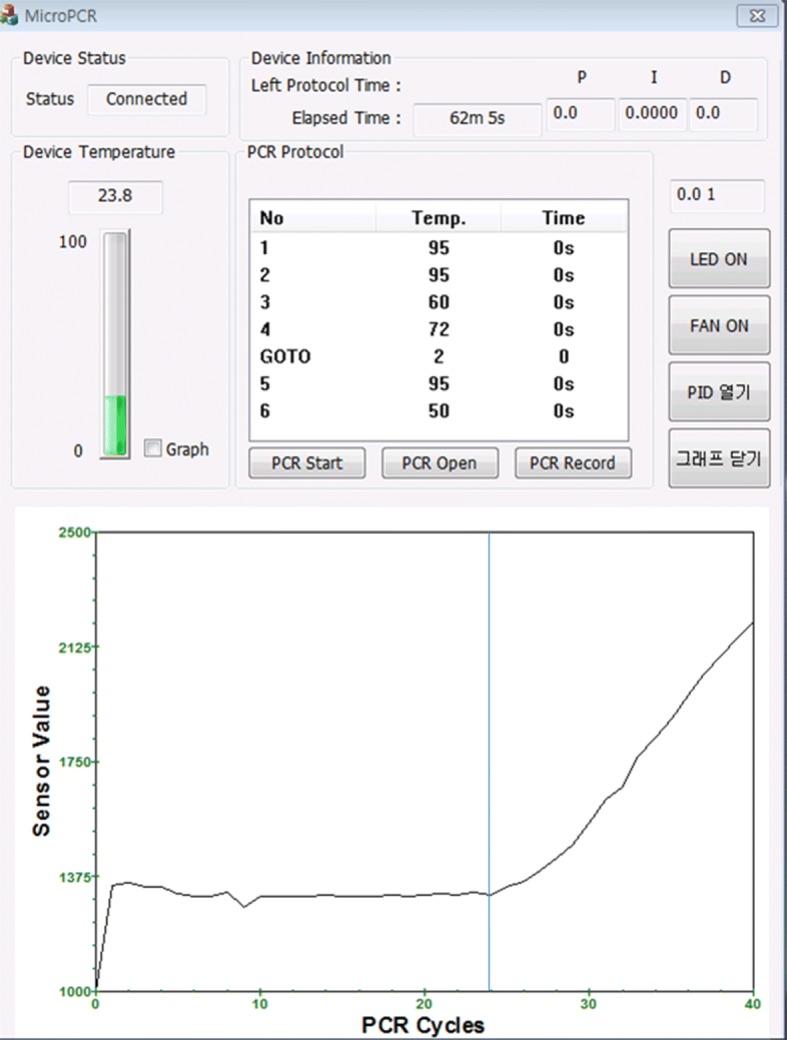Click the D value input field
Image resolution: width=787 pixels, height=1040 pixels.
point(722,114)
